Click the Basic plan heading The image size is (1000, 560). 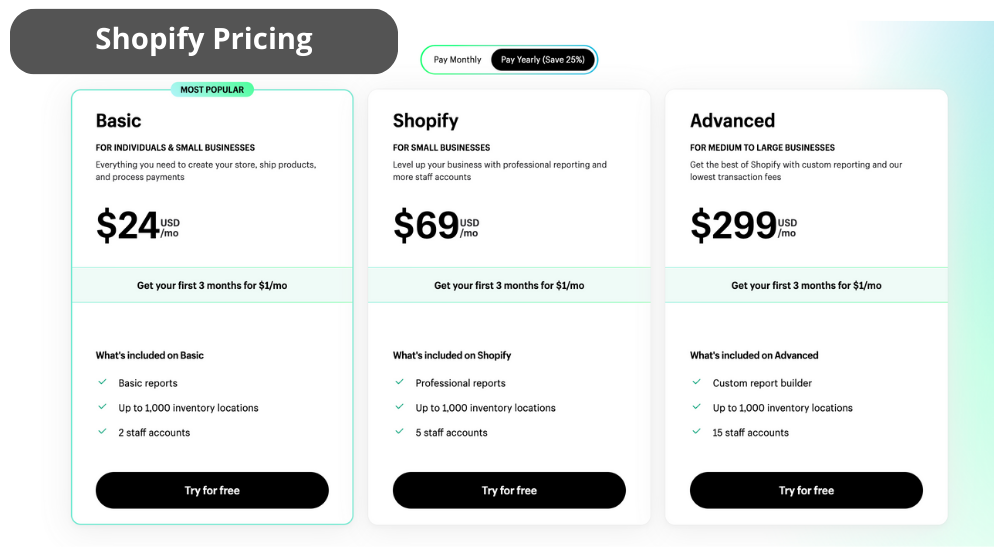119,121
